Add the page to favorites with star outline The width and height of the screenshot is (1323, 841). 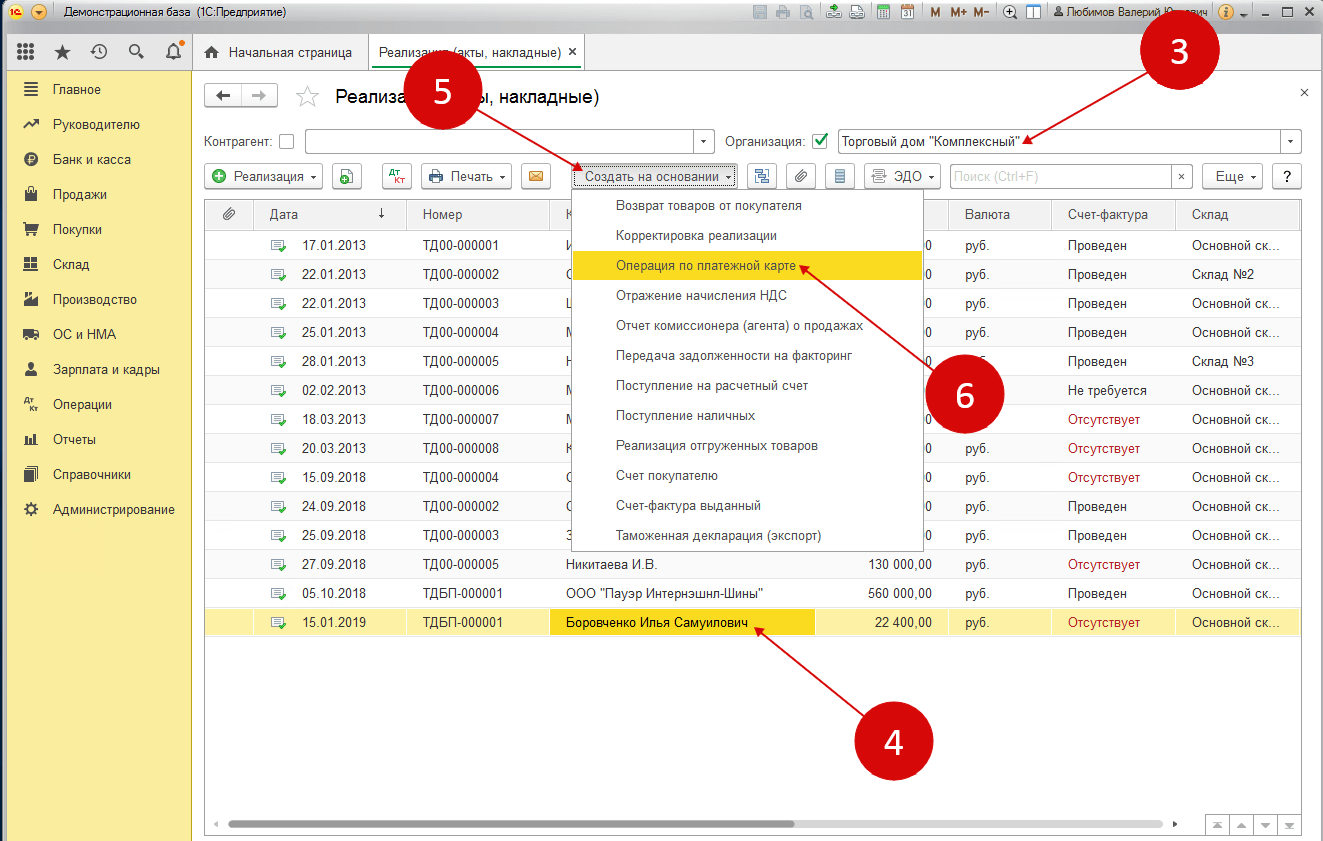pos(308,96)
